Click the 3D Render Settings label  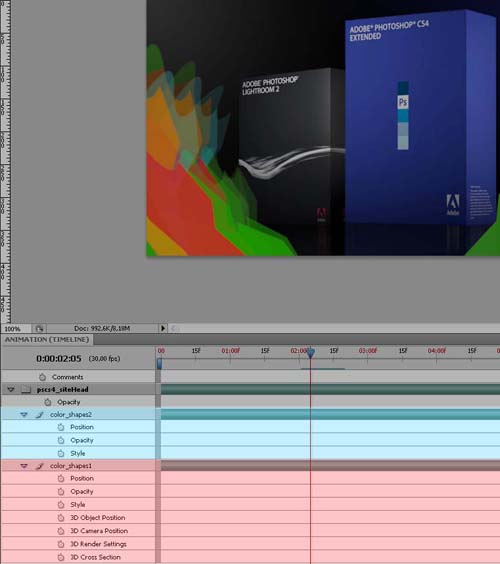tap(98, 544)
